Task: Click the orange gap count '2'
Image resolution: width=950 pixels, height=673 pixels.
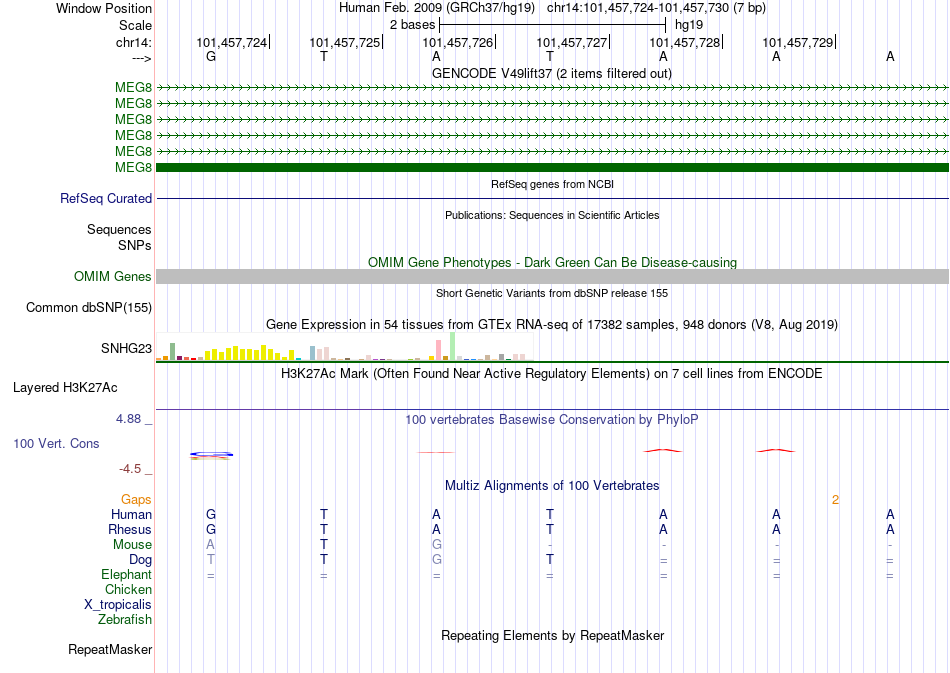Action: coord(835,500)
